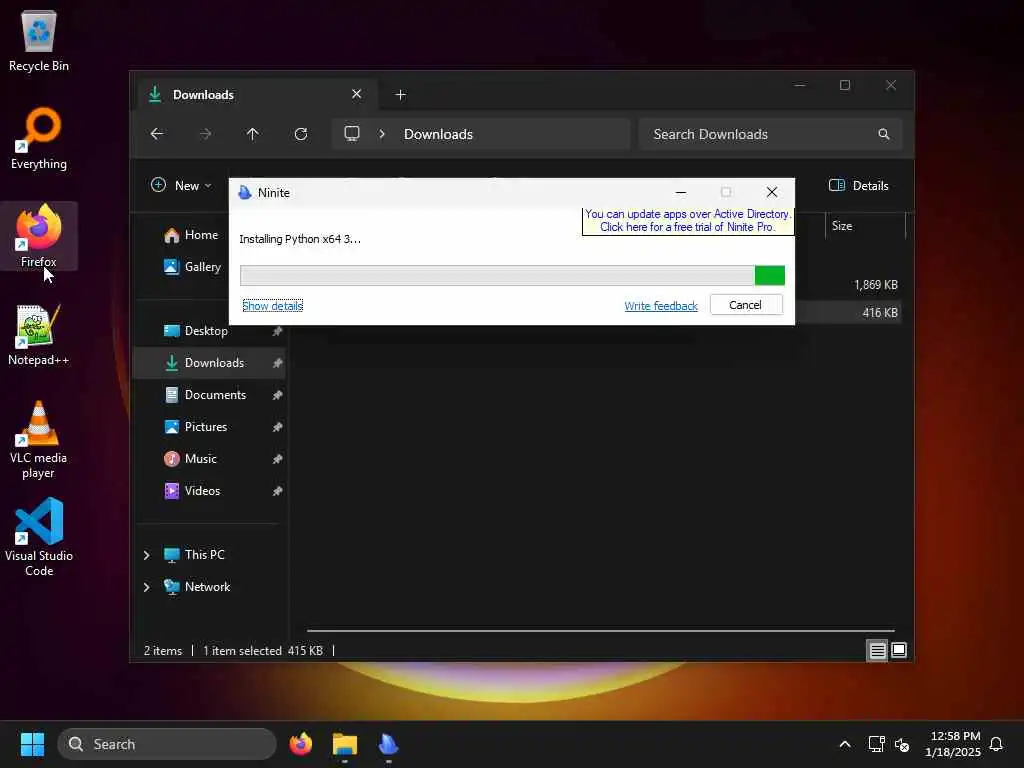
Task: Refresh the Downloads folder view
Action: 301,134
